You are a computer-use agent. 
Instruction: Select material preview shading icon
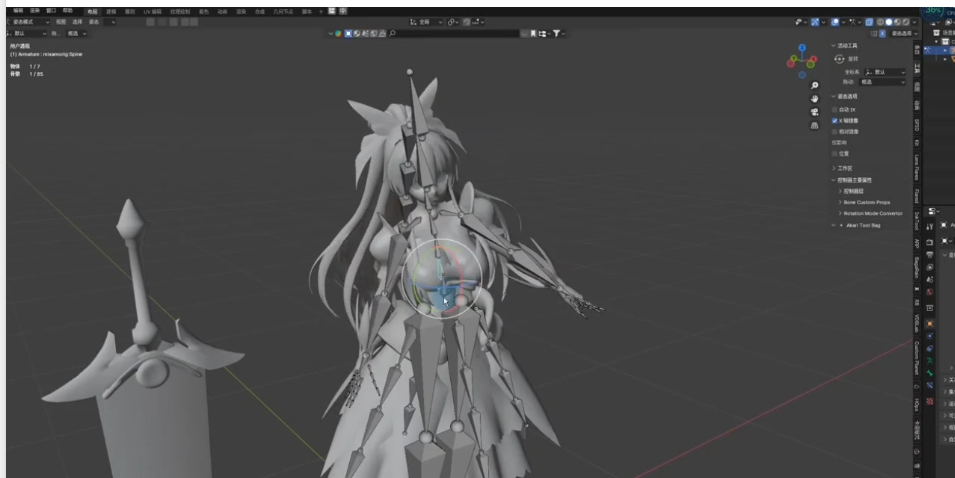coord(897,22)
